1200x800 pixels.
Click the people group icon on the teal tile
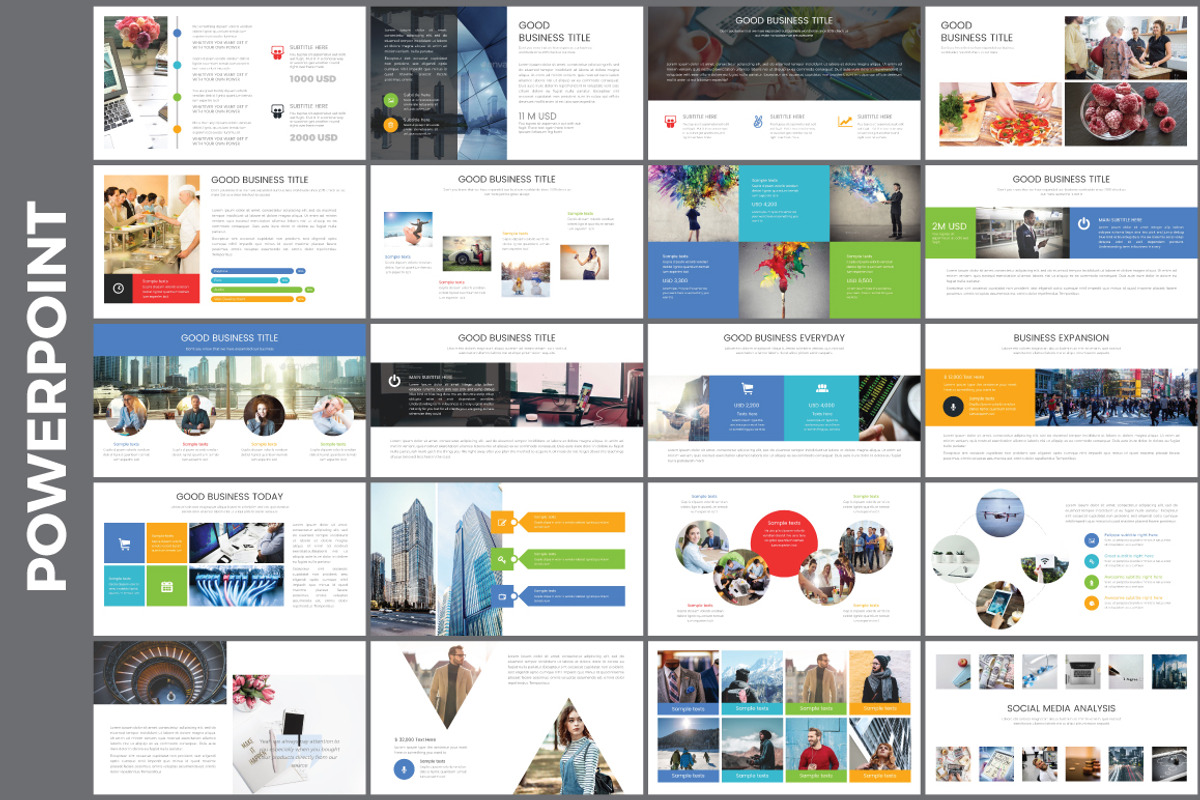point(822,388)
